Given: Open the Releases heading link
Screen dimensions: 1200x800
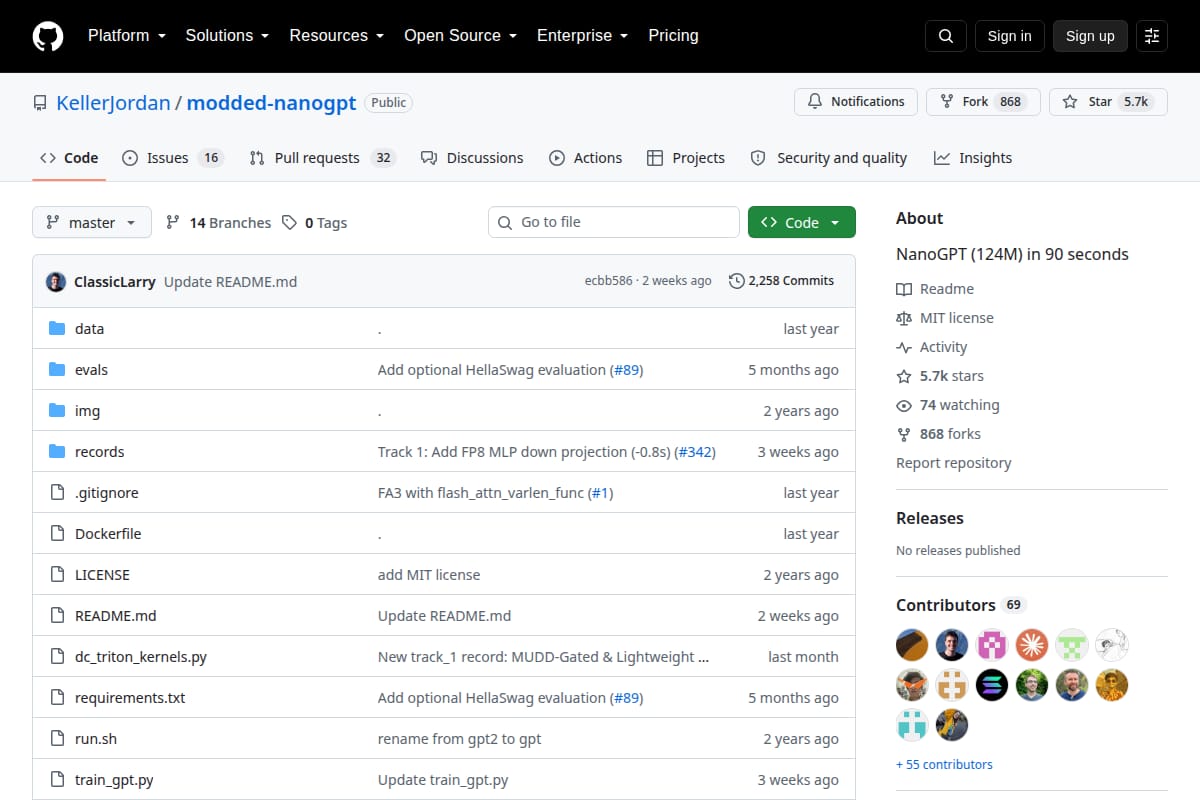Looking at the screenshot, I should (930, 518).
